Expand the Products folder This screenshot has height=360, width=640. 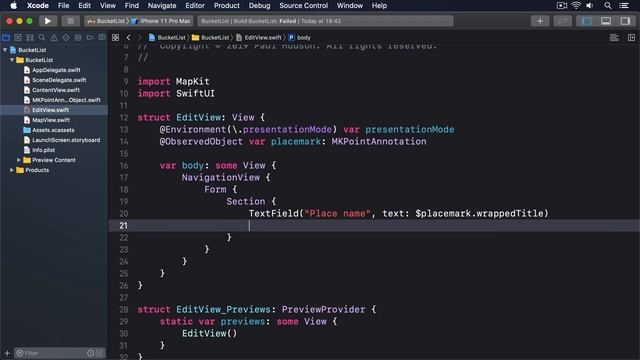click(12, 170)
